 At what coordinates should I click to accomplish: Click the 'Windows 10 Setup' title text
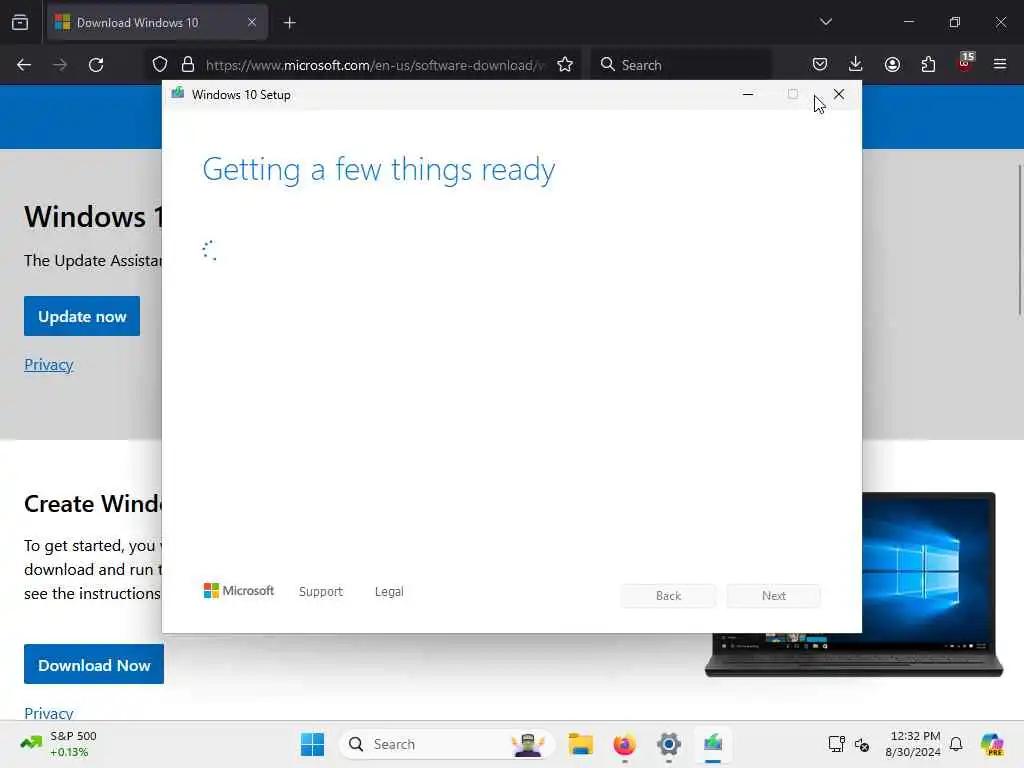pyautogui.click(x=241, y=95)
